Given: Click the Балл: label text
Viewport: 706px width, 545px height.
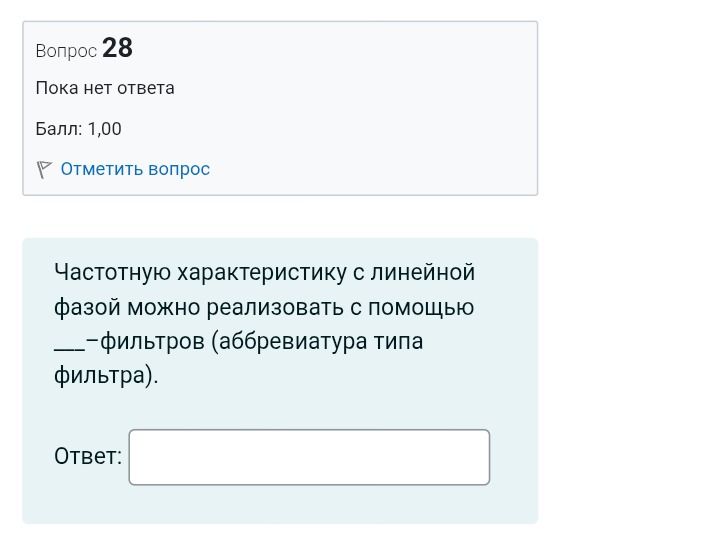Looking at the screenshot, I should (59, 129).
